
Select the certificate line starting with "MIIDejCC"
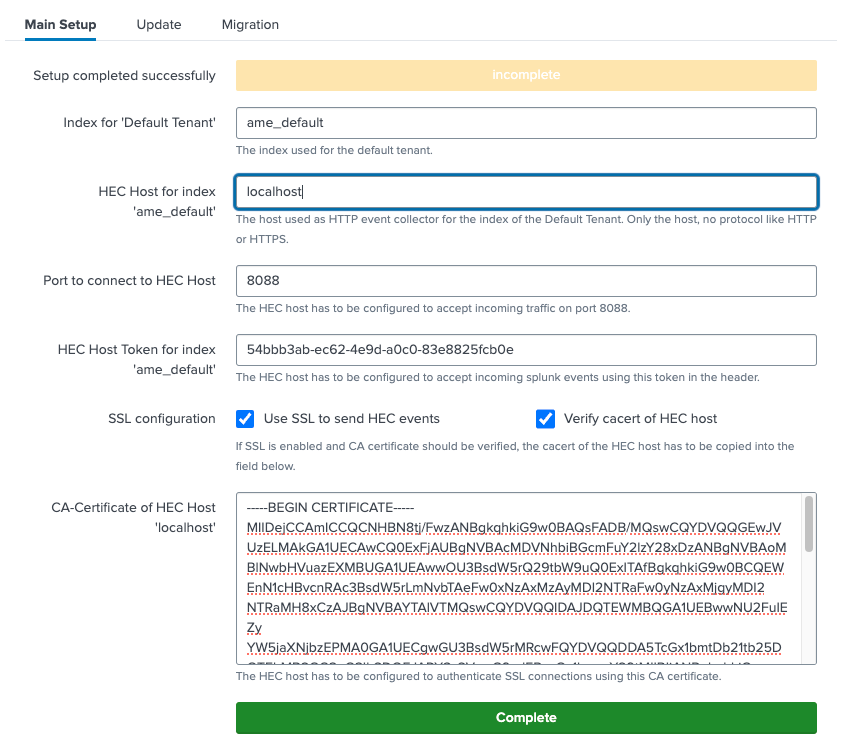pos(520,525)
